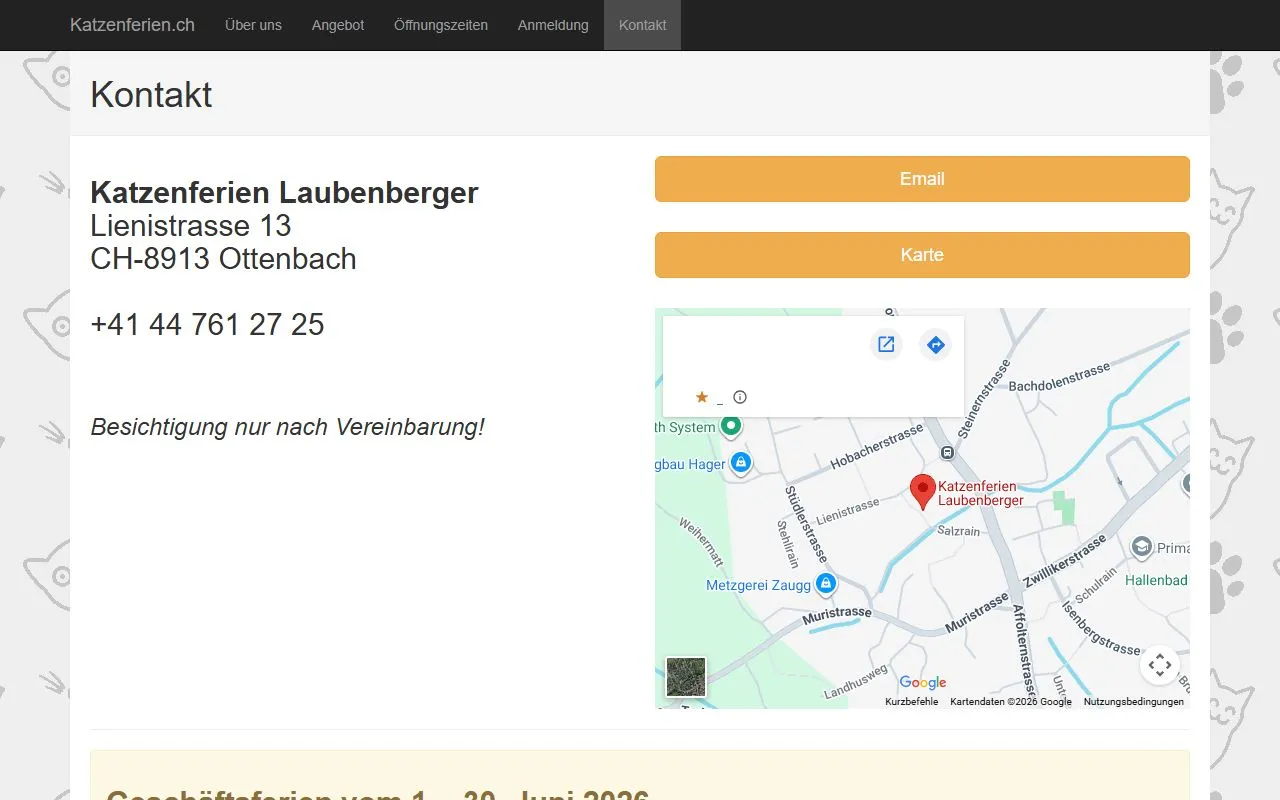Go to the Anmeldung page

click(552, 25)
